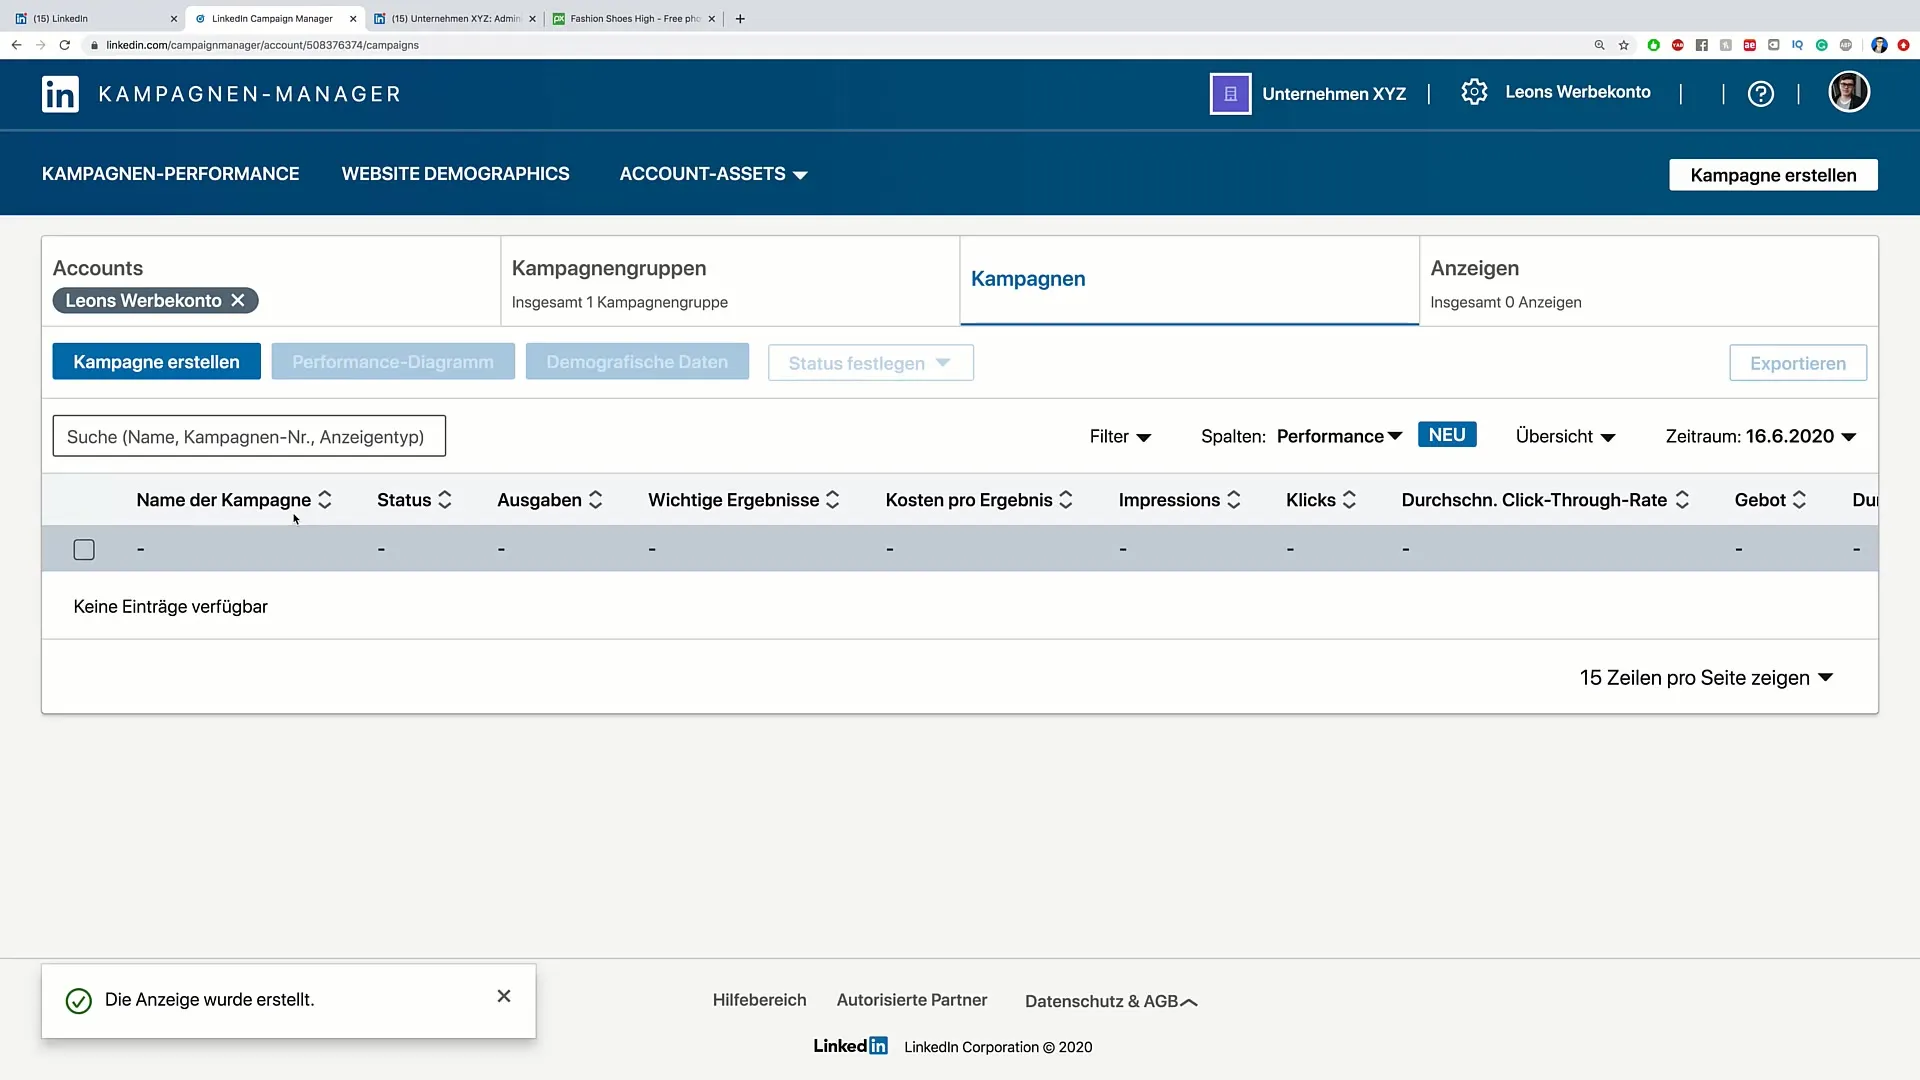Expand the ACCOUNT-ASSETS dropdown menu
Image resolution: width=1920 pixels, height=1080 pixels.
pyautogui.click(x=713, y=174)
